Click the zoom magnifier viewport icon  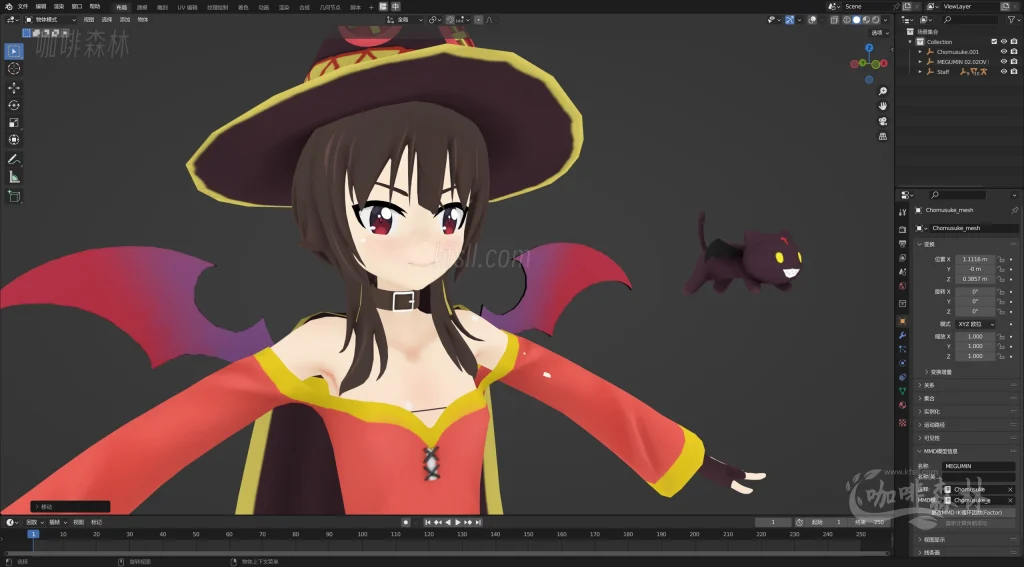click(x=883, y=91)
